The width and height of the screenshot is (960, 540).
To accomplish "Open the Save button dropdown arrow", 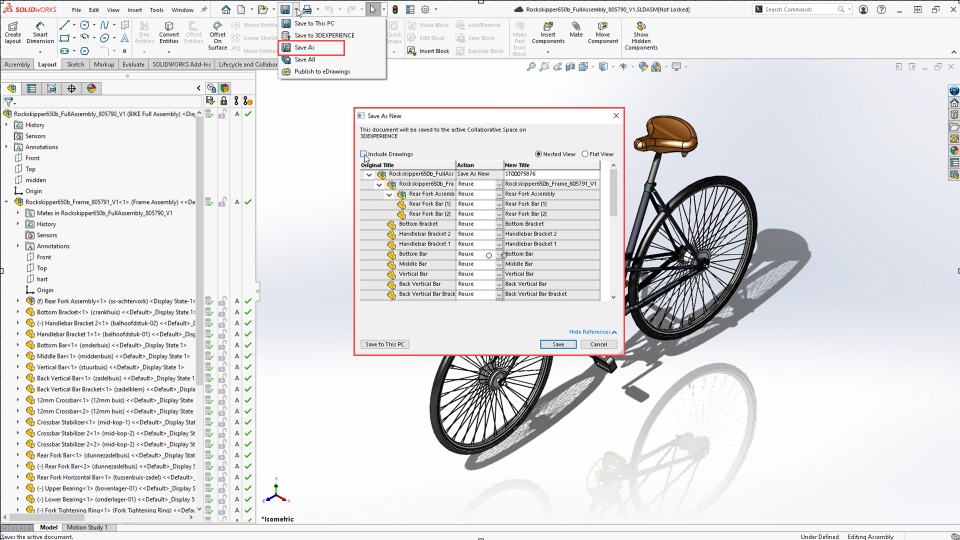I will click(x=296, y=9).
